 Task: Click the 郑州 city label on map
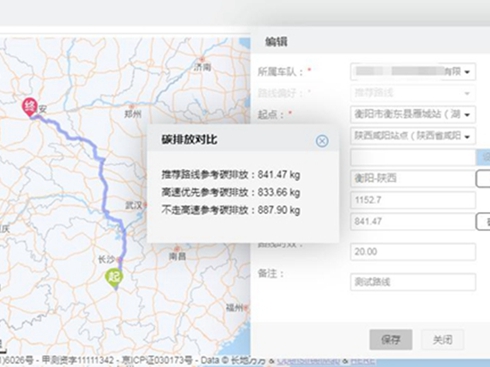tap(133, 114)
